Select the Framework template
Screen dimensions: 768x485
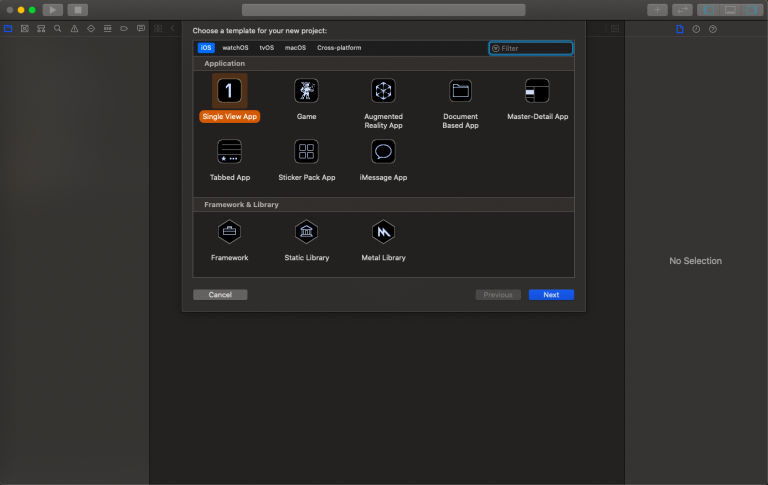point(229,241)
